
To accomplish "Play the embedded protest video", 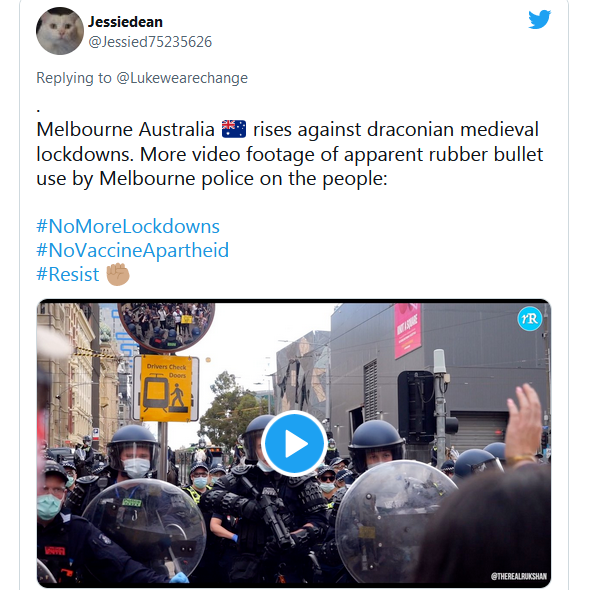I will coord(294,443).
